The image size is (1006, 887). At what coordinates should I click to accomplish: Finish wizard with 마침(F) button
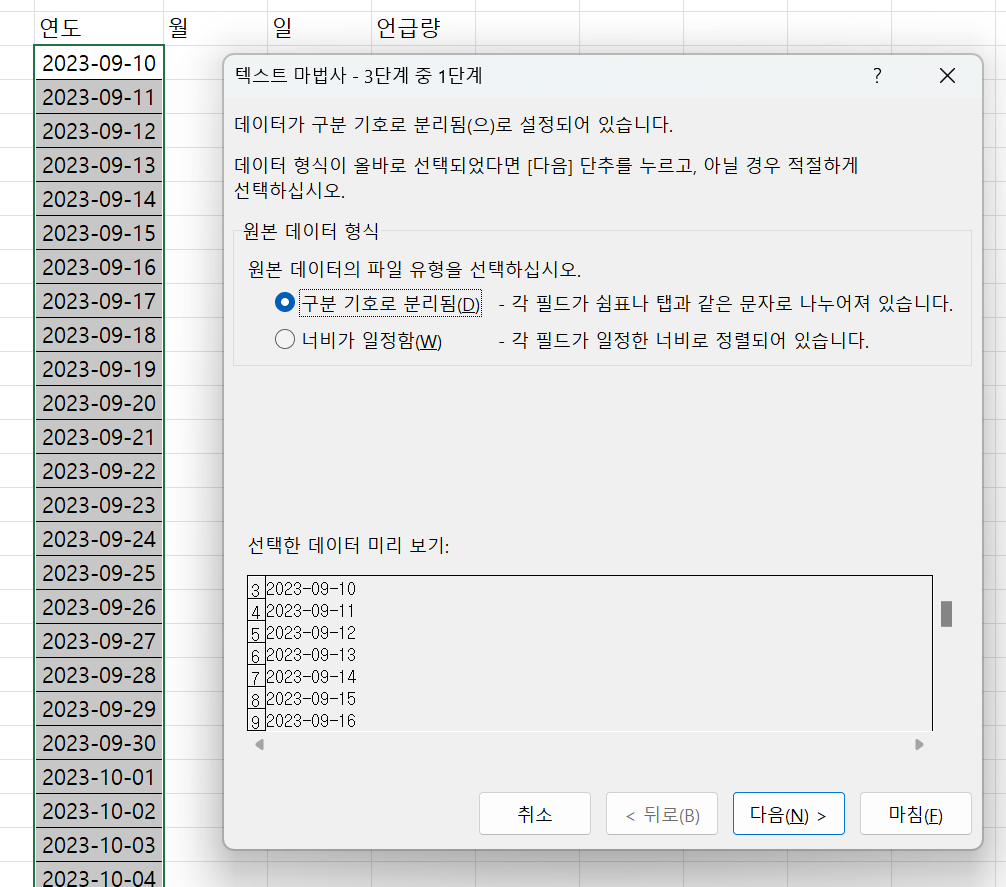(x=916, y=814)
